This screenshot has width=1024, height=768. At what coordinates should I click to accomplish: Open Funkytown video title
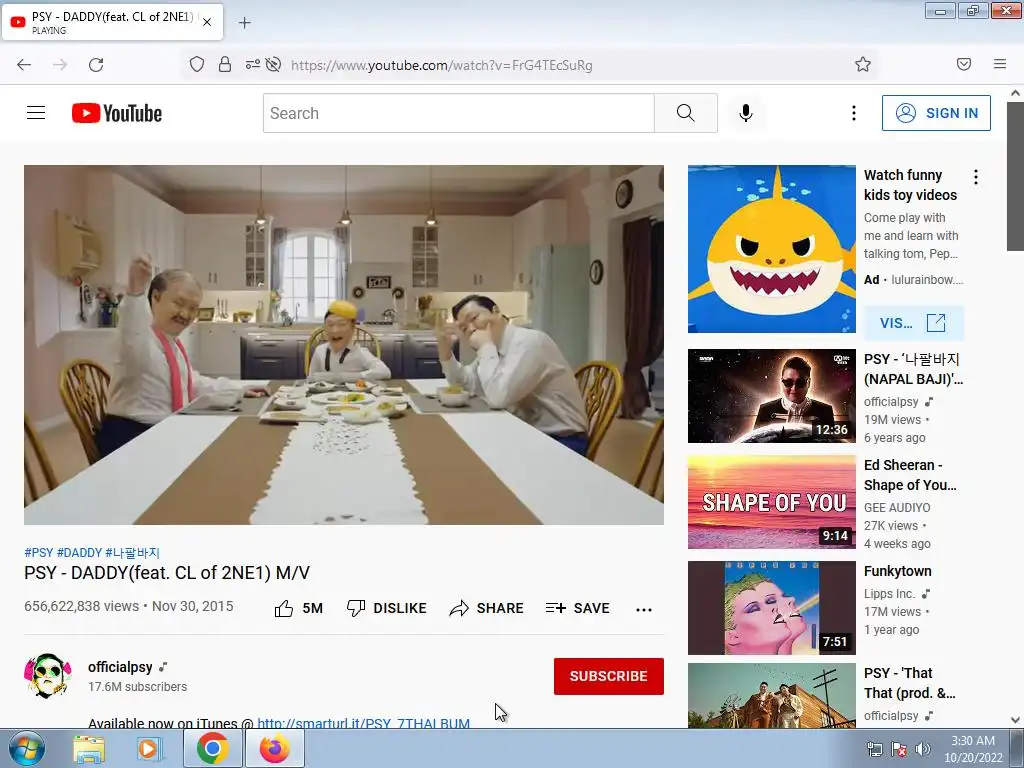coord(897,571)
